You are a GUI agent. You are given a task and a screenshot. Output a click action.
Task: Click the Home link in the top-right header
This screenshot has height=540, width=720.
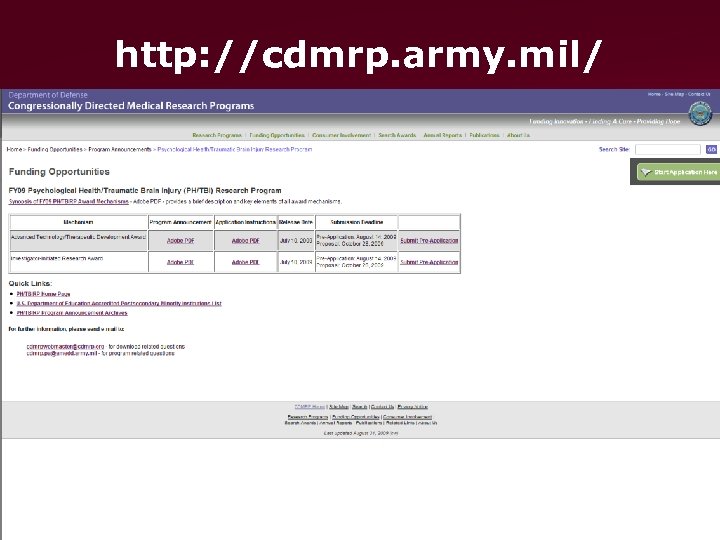(x=654, y=94)
